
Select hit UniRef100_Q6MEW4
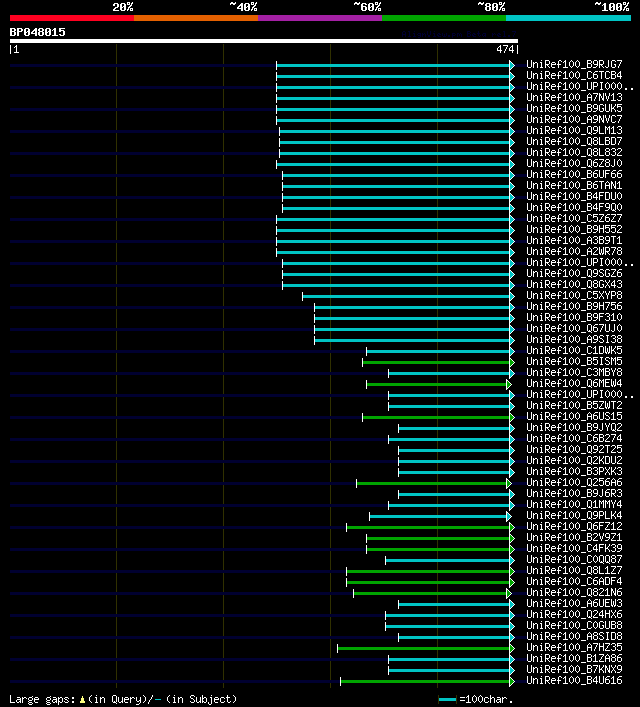coord(574,383)
